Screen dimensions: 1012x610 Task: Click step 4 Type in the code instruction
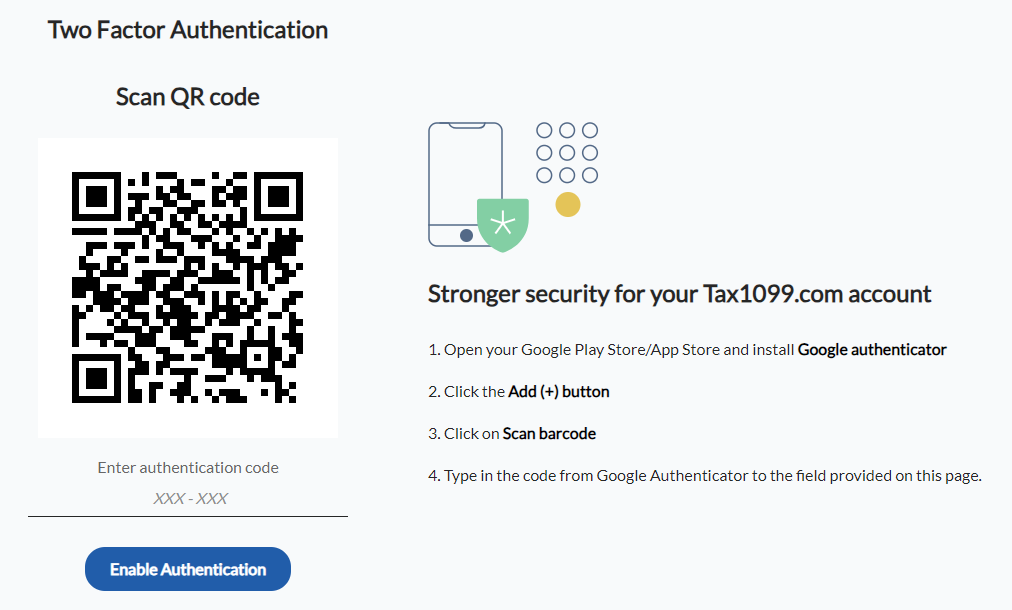point(705,476)
